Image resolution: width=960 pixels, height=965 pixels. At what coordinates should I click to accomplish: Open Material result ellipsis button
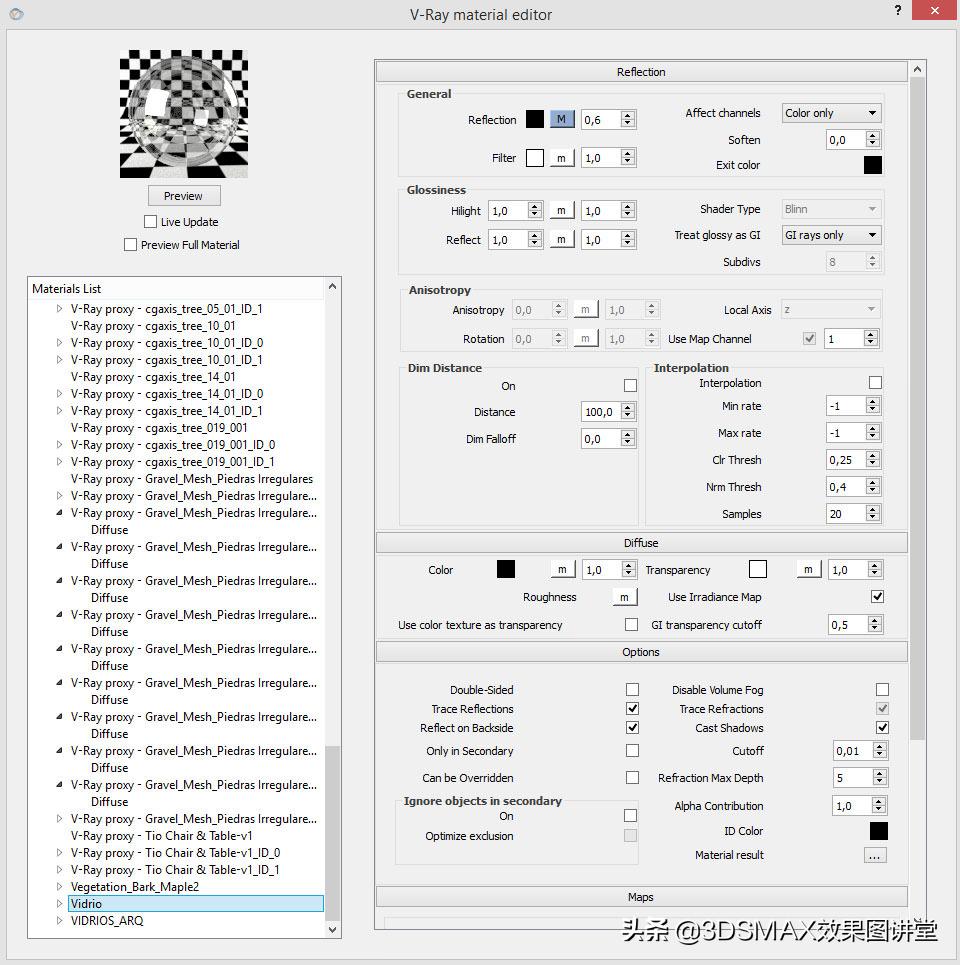pyautogui.click(x=875, y=855)
